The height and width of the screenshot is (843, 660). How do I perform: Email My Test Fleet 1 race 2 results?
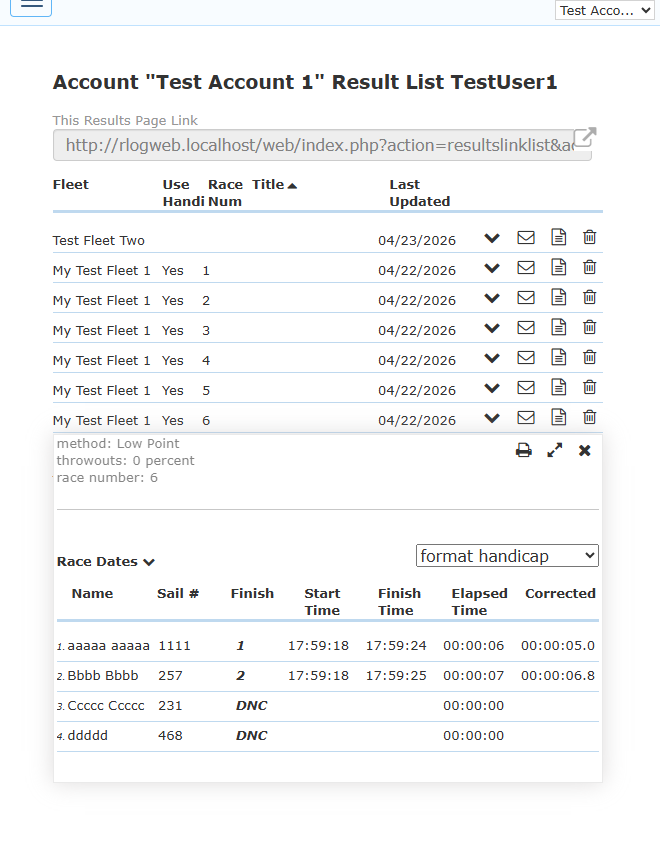point(526,298)
